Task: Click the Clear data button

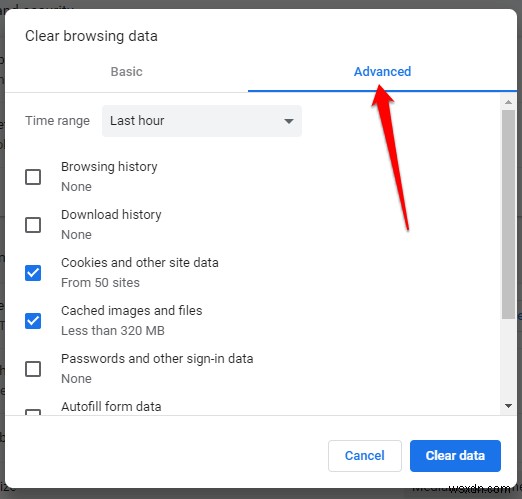Action: point(455,456)
